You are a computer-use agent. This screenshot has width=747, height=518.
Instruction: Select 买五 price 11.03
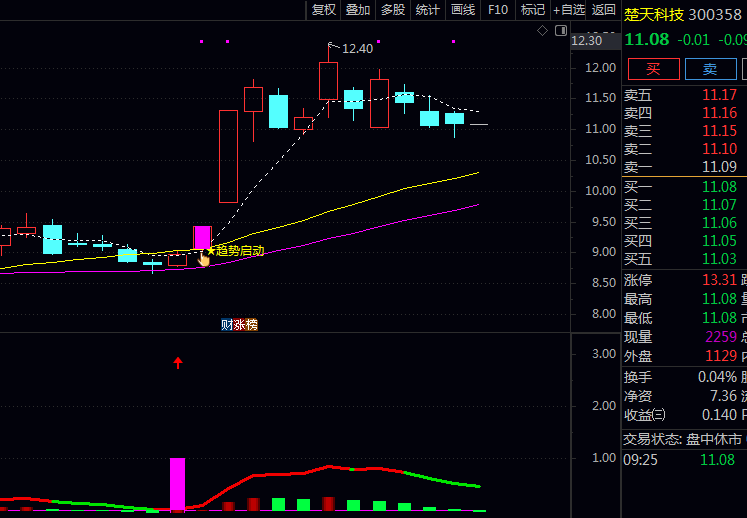[719, 259]
